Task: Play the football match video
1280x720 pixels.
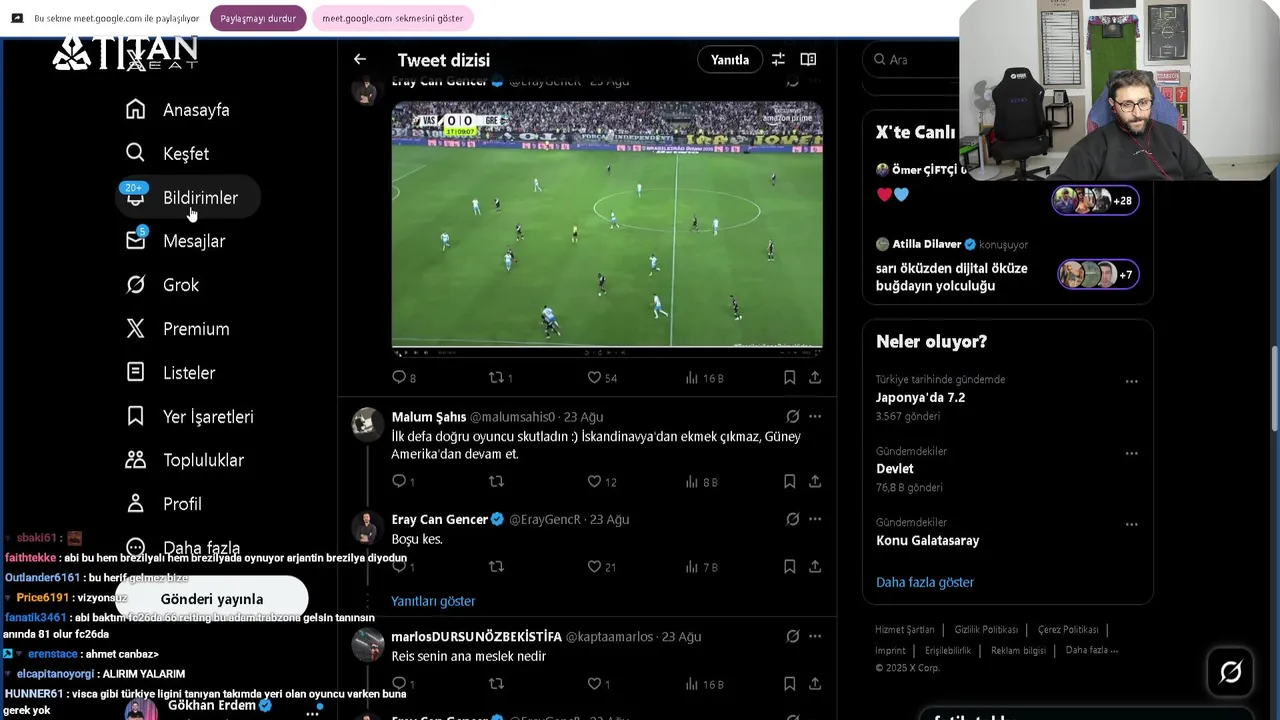Action: (x=607, y=228)
